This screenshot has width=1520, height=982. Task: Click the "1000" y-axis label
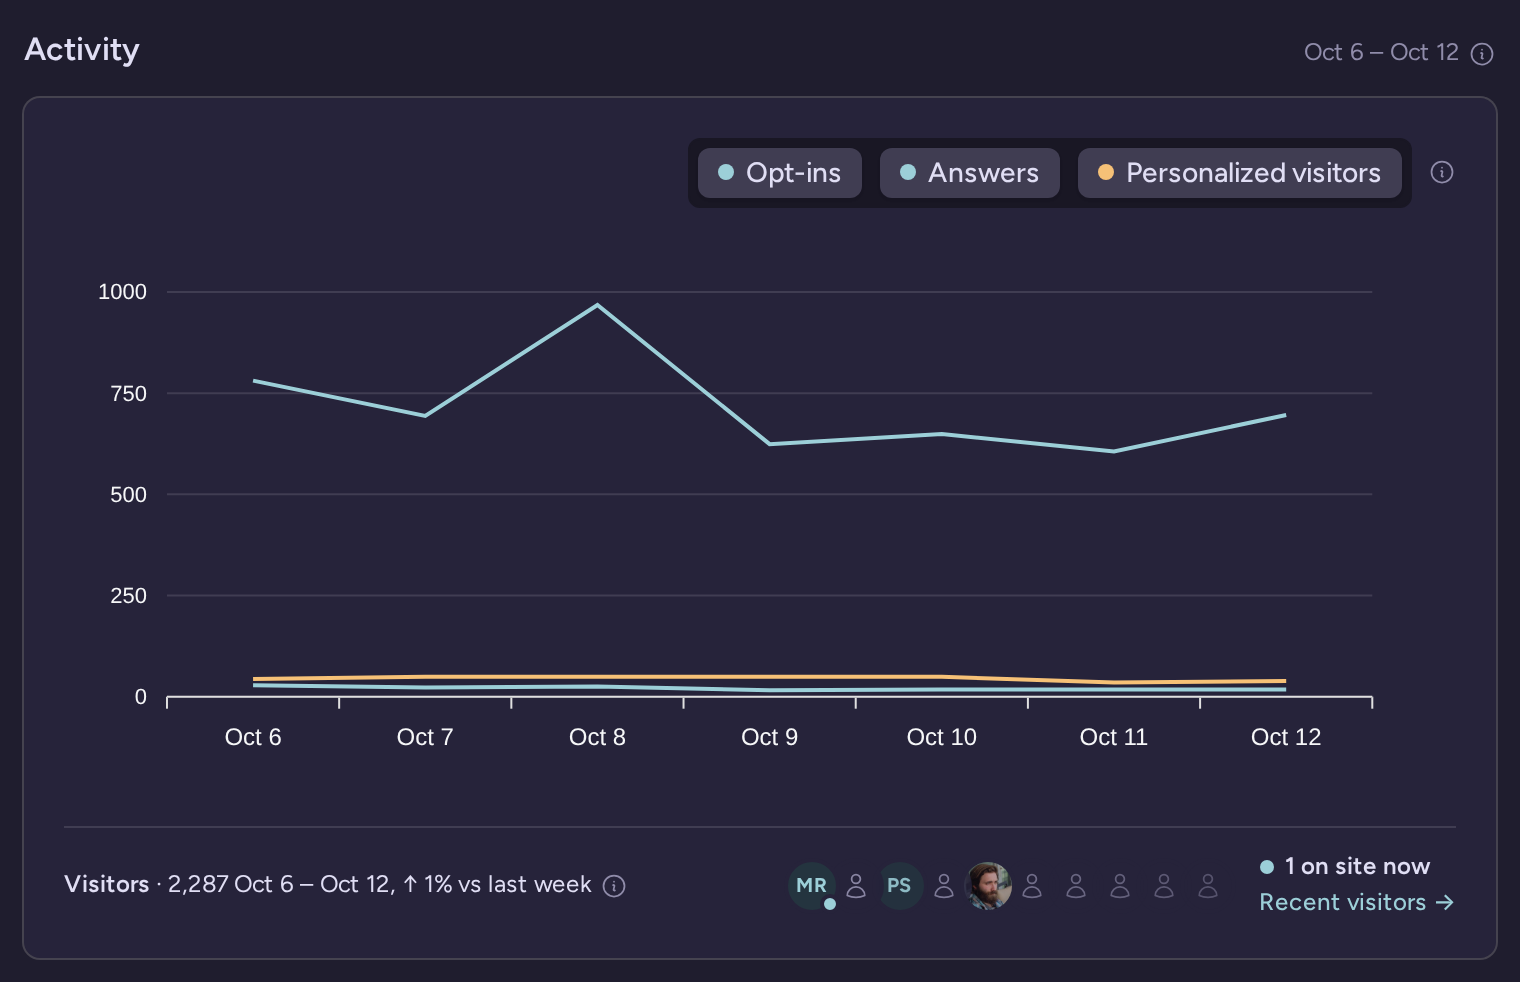(122, 292)
